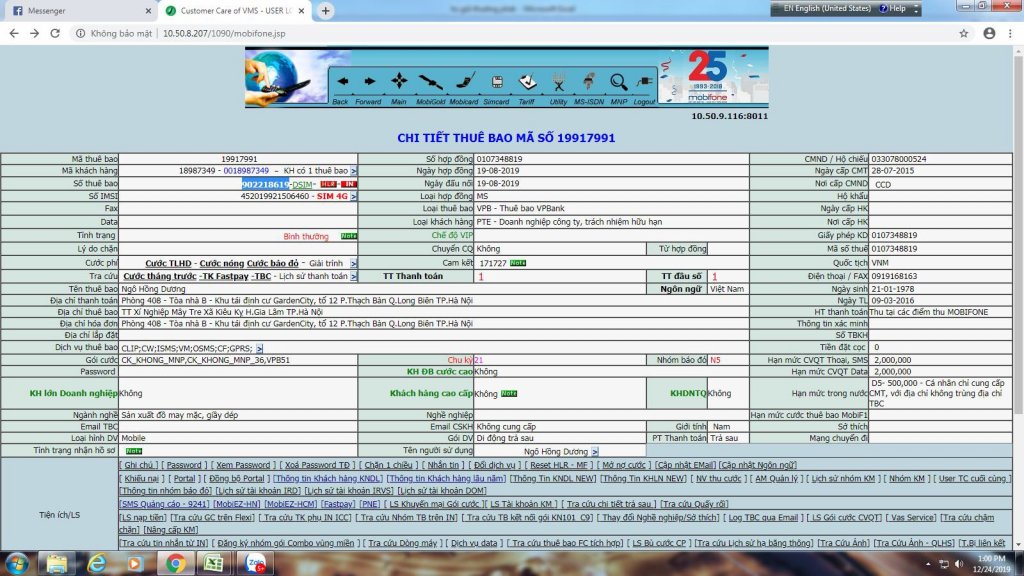Open the Simcard icon
The image size is (1024, 576).
point(497,82)
